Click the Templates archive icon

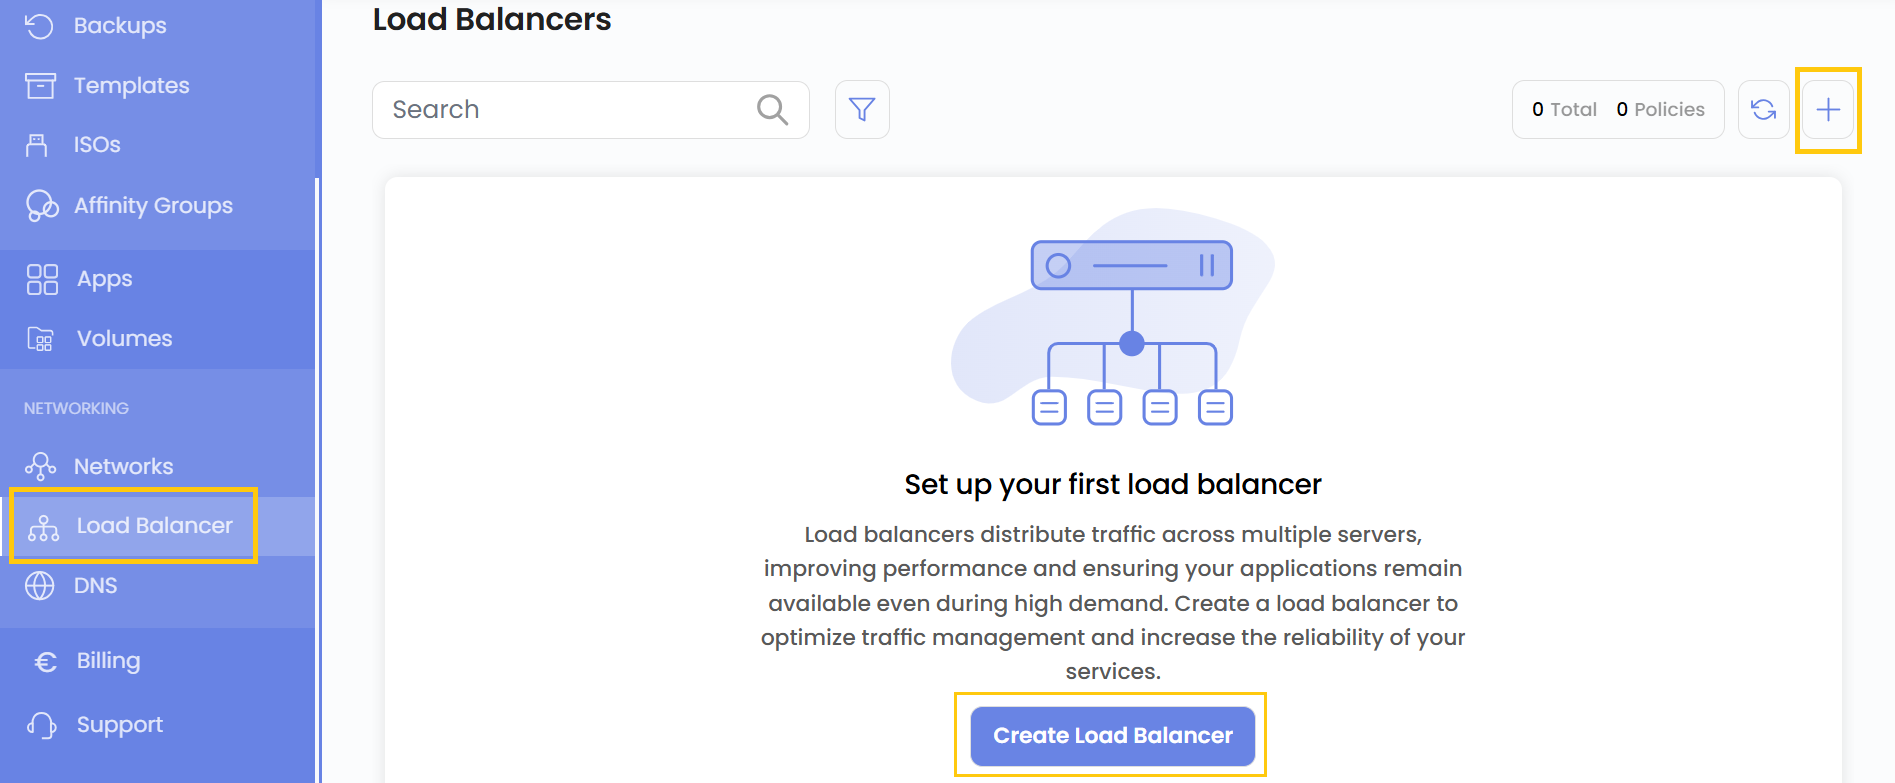(40, 86)
